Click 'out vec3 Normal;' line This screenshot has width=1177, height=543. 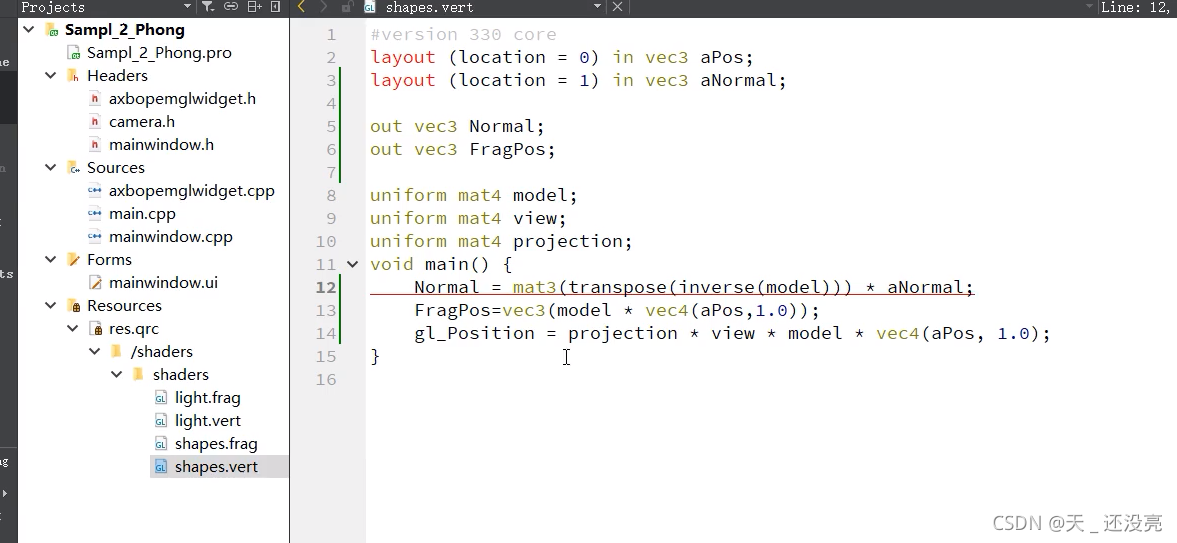(x=457, y=126)
